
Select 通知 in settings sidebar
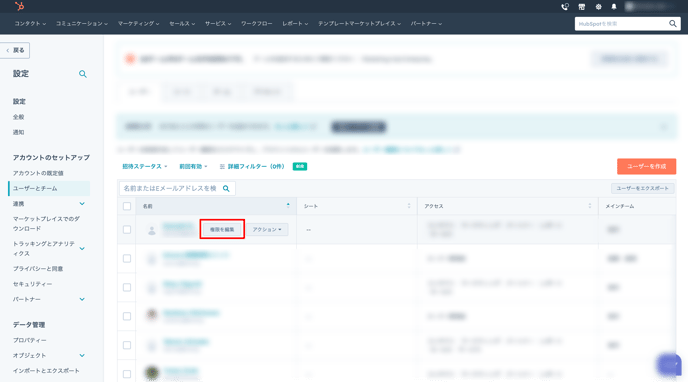18,132
